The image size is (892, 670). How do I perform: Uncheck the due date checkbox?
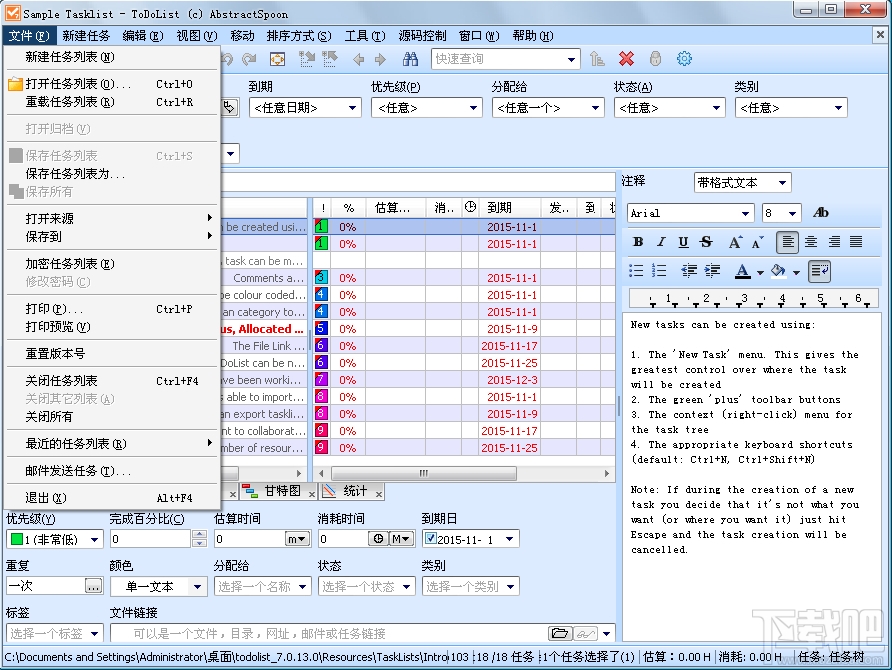[431, 538]
